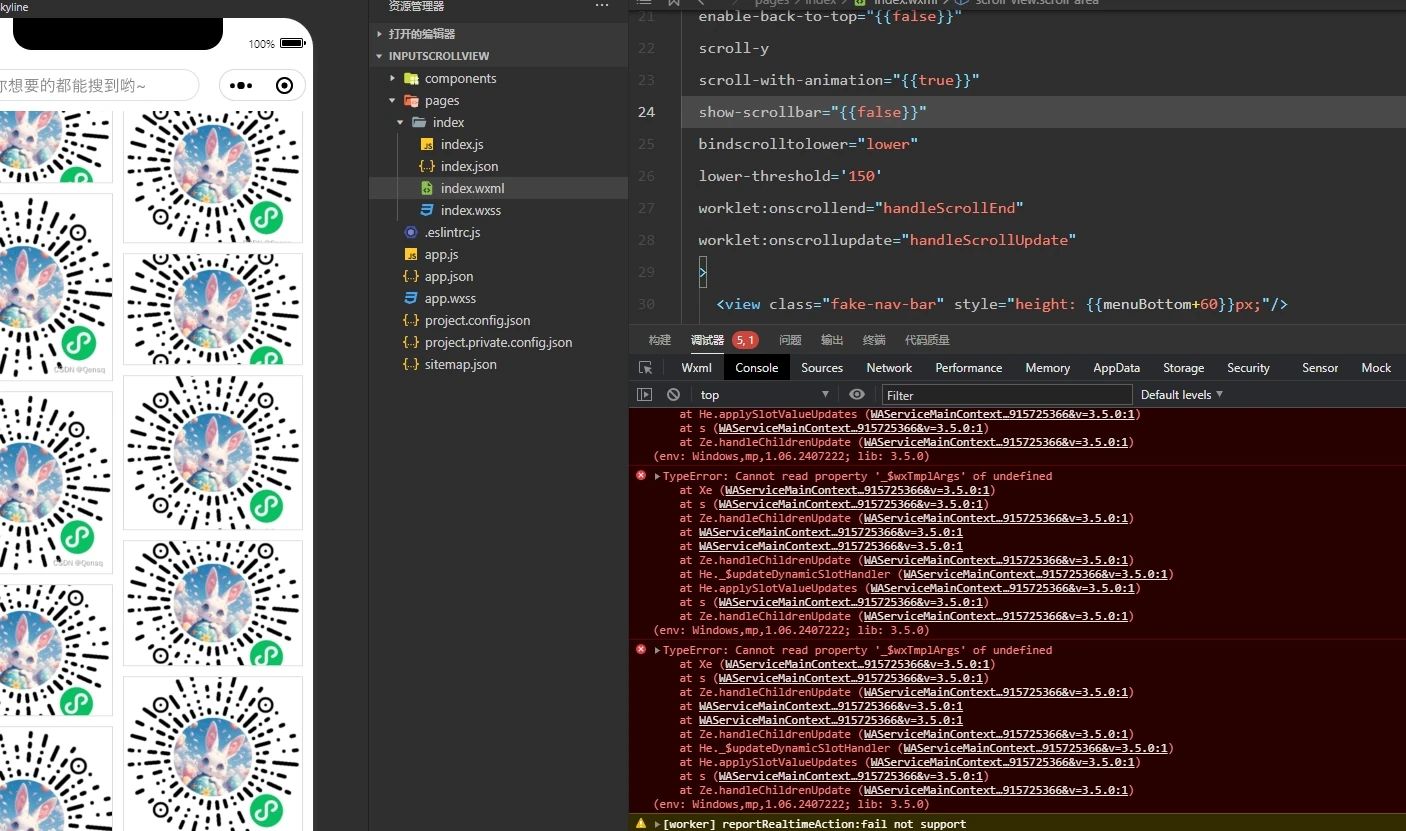Open the Network devtools tab

coord(889,368)
